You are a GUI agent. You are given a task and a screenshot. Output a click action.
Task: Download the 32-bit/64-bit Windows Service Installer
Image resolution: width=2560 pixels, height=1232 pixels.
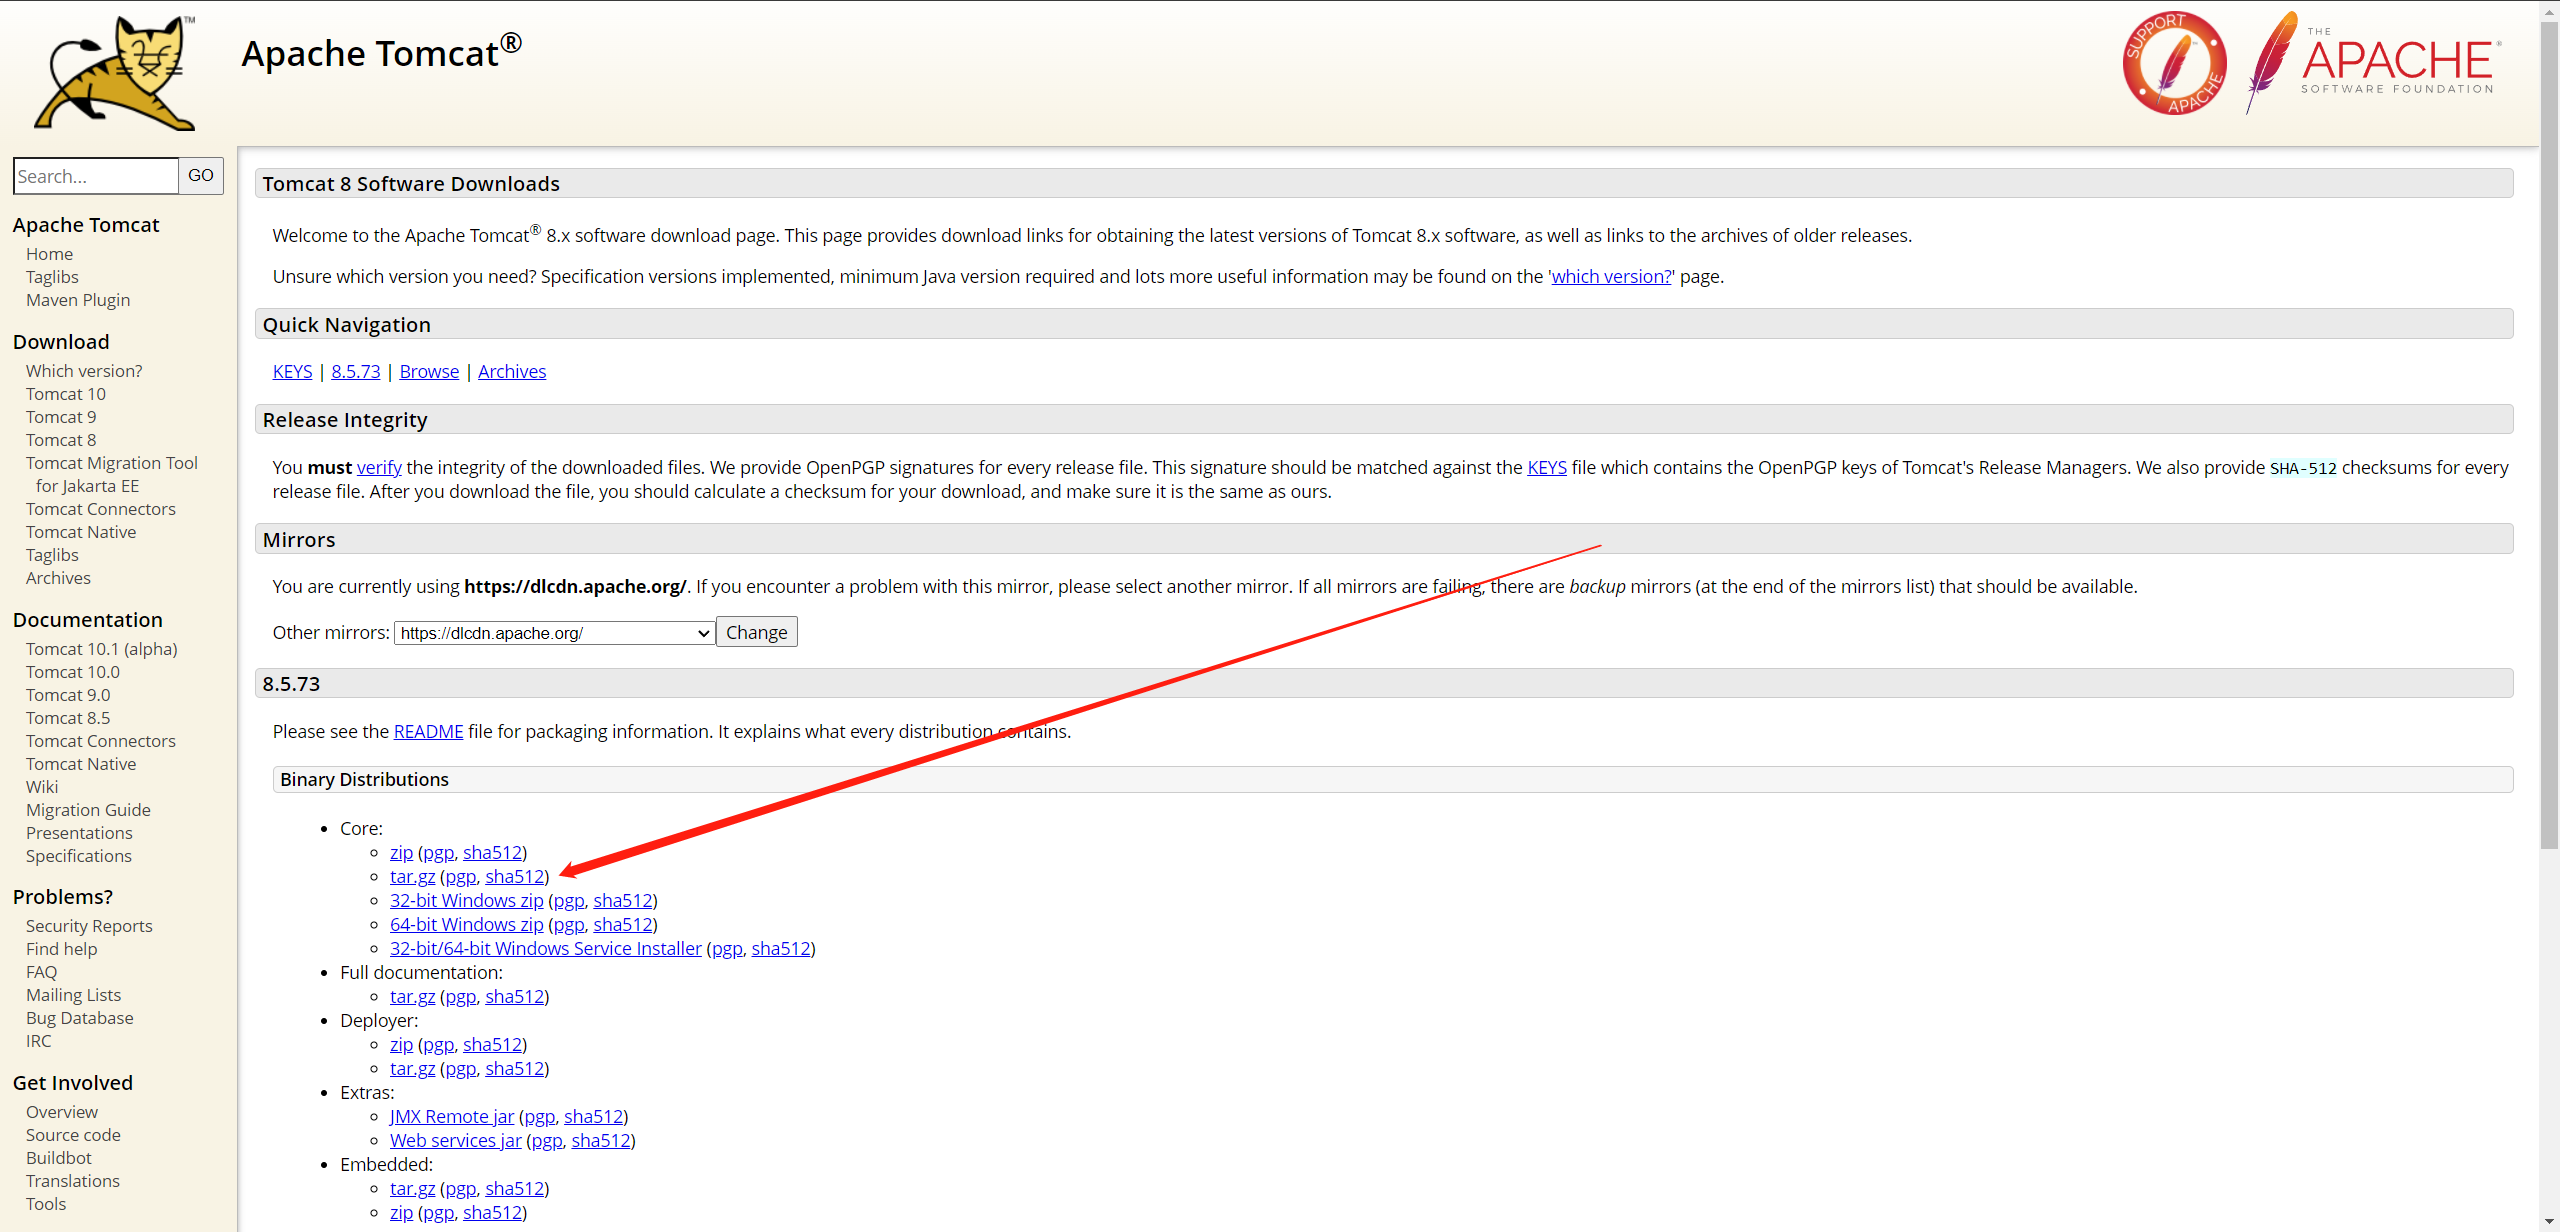(x=545, y=949)
